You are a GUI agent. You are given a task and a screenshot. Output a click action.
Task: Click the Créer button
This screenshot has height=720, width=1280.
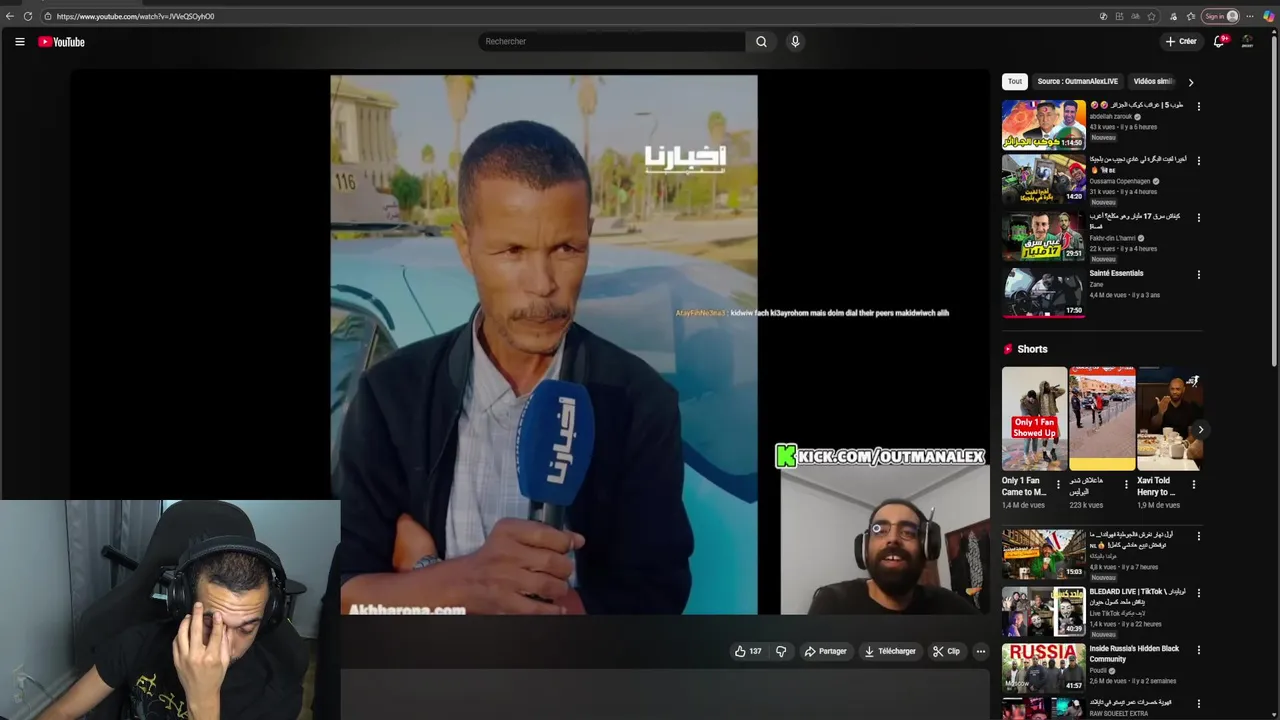1181,42
